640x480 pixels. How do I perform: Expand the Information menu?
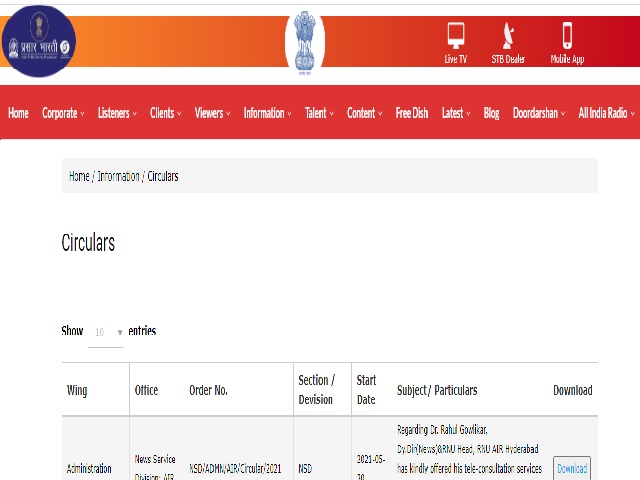pyautogui.click(x=267, y=113)
